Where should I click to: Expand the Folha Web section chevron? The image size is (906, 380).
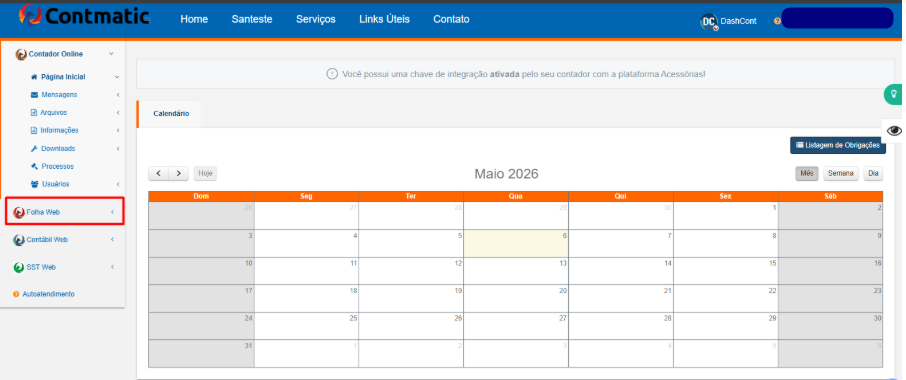(x=112, y=212)
